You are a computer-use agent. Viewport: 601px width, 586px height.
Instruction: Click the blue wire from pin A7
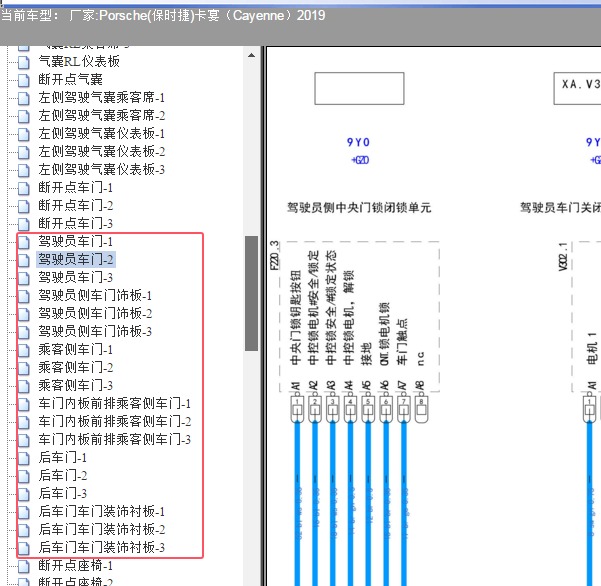(404, 504)
